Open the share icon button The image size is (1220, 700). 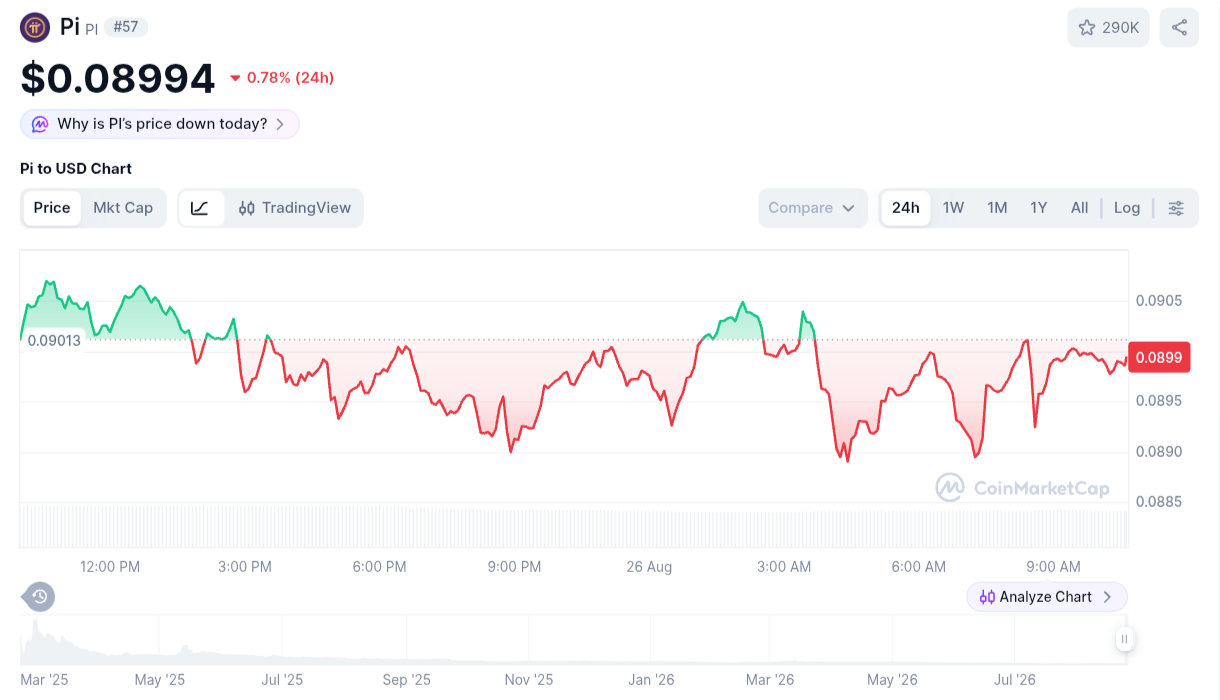click(1179, 27)
